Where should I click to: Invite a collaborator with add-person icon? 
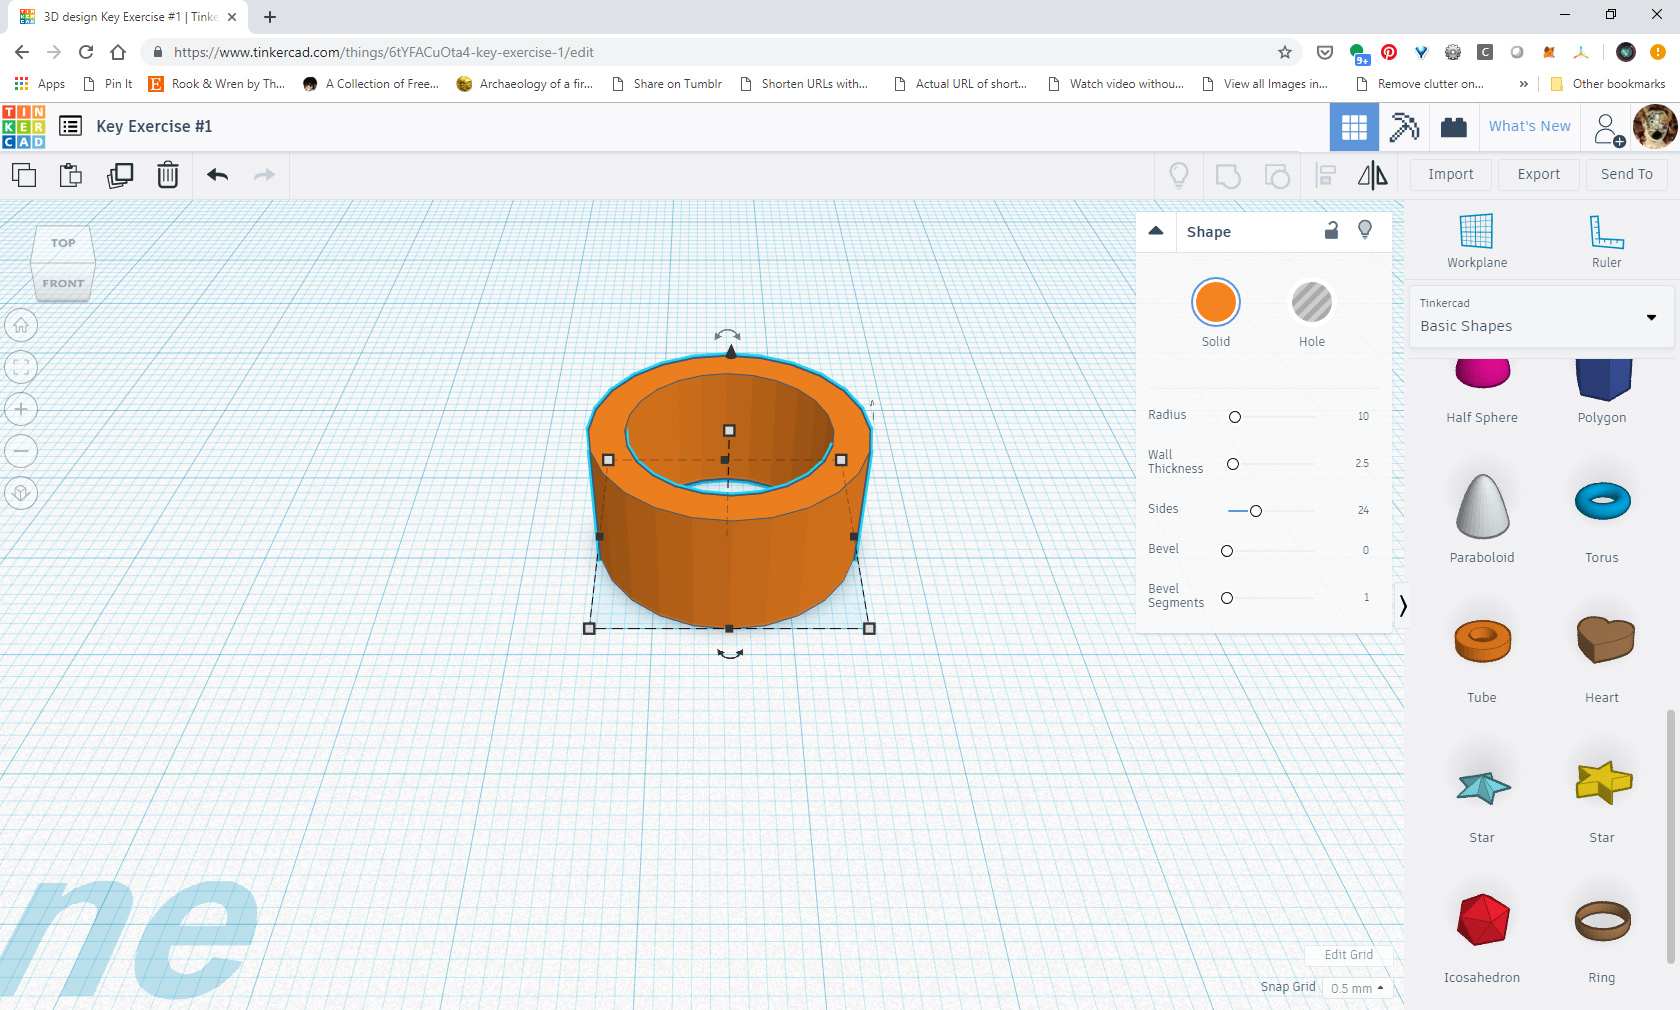[x=1608, y=129]
